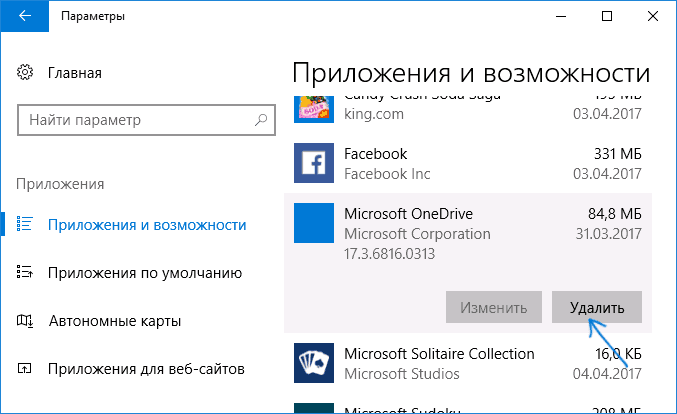Open Главная via the gear icon
The width and height of the screenshot is (677, 414).
click(25, 73)
